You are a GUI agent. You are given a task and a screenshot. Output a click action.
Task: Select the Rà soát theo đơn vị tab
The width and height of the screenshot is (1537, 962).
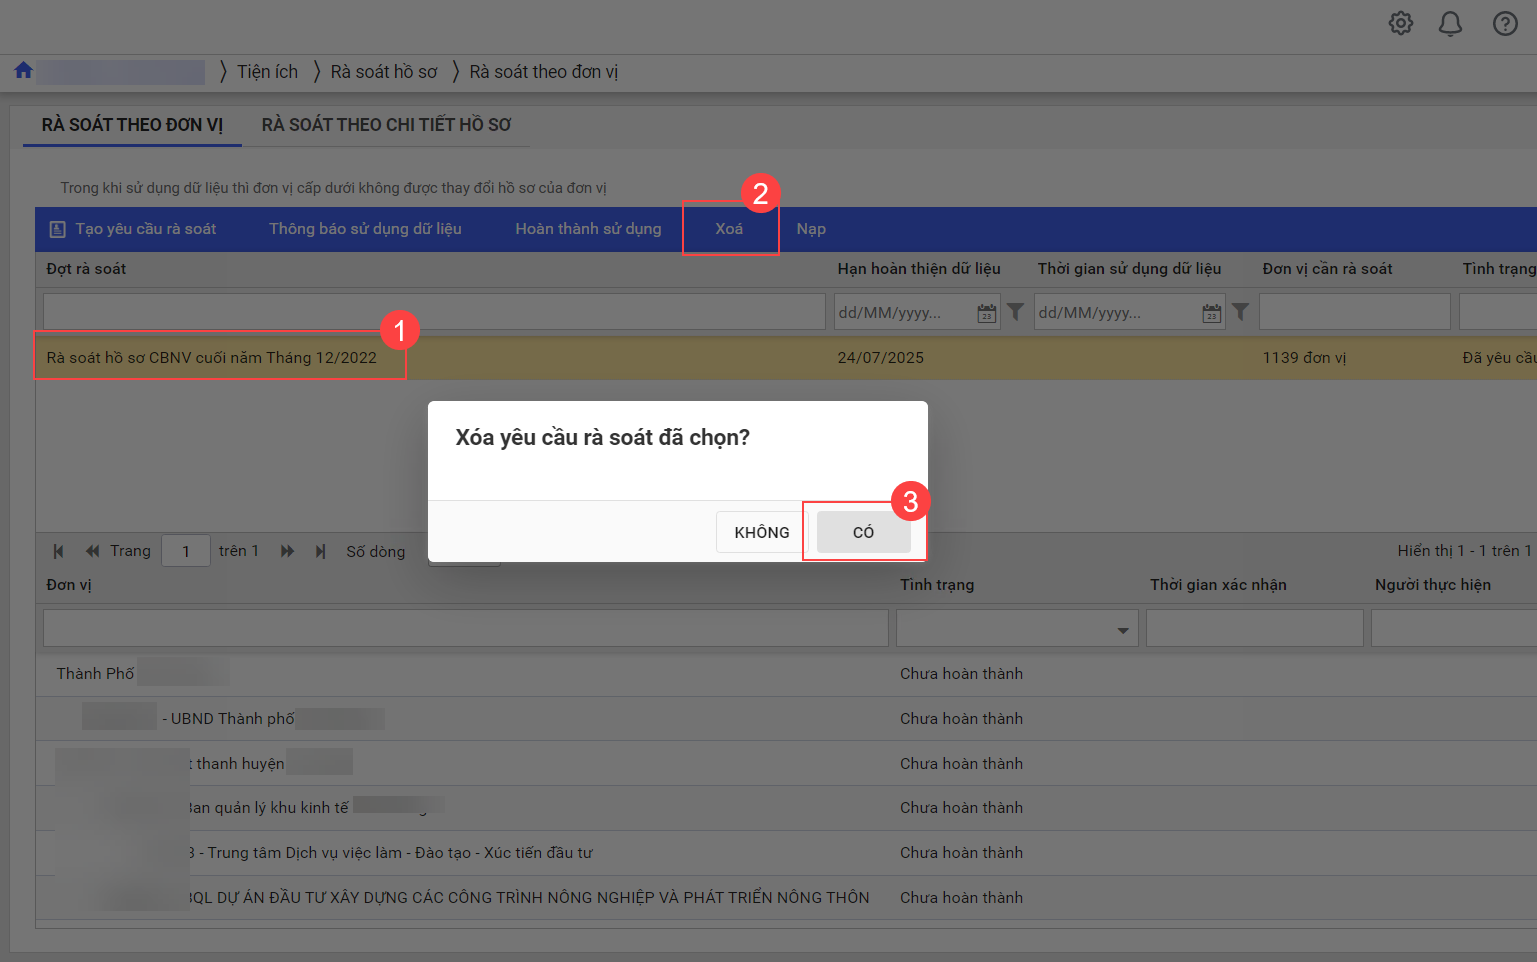132,125
